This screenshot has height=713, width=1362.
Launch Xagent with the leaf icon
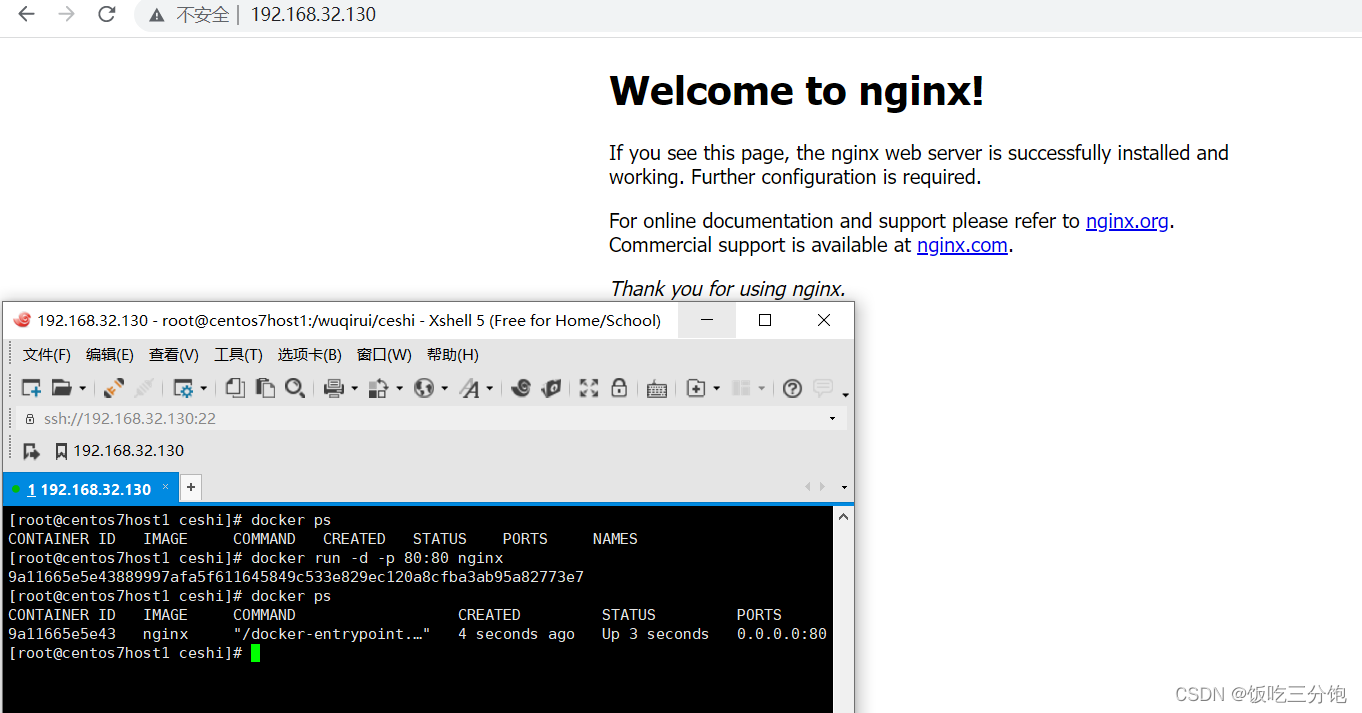coord(551,388)
